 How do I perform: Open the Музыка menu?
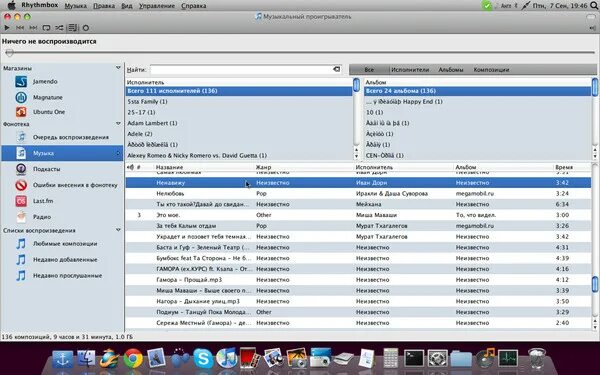pyautogui.click(x=75, y=6)
